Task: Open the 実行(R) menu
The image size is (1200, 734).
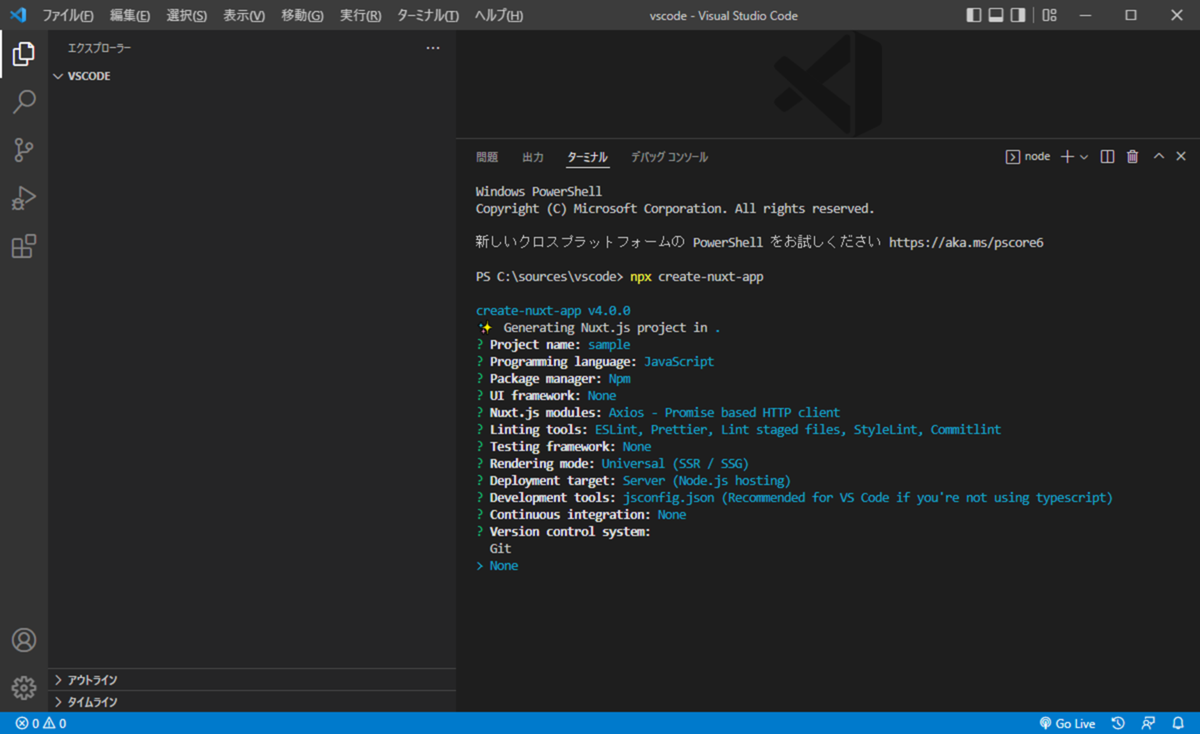Action: (x=360, y=16)
